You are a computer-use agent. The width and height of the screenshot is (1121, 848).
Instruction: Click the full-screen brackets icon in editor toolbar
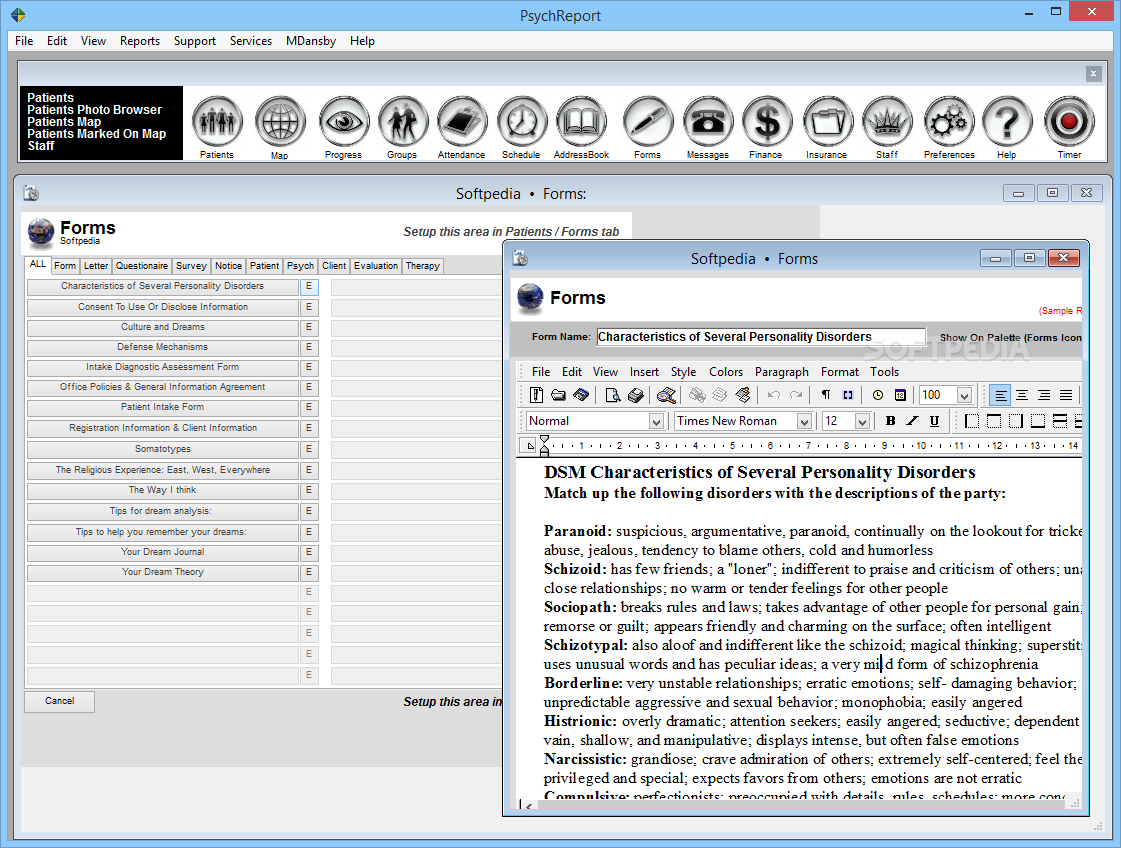pos(848,395)
